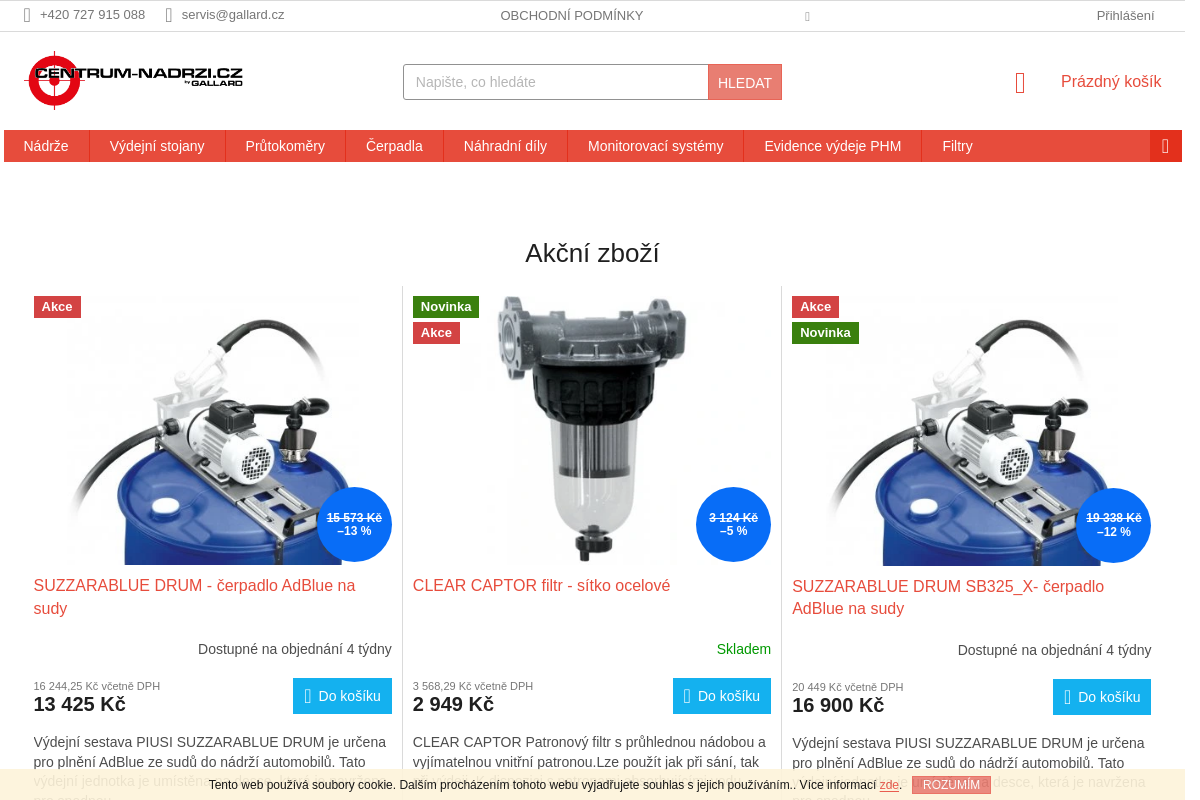The height and width of the screenshot is (800, 1200).
Task: Add SUZZARABLUE DRUM to cart
Action: click(342, 696)
